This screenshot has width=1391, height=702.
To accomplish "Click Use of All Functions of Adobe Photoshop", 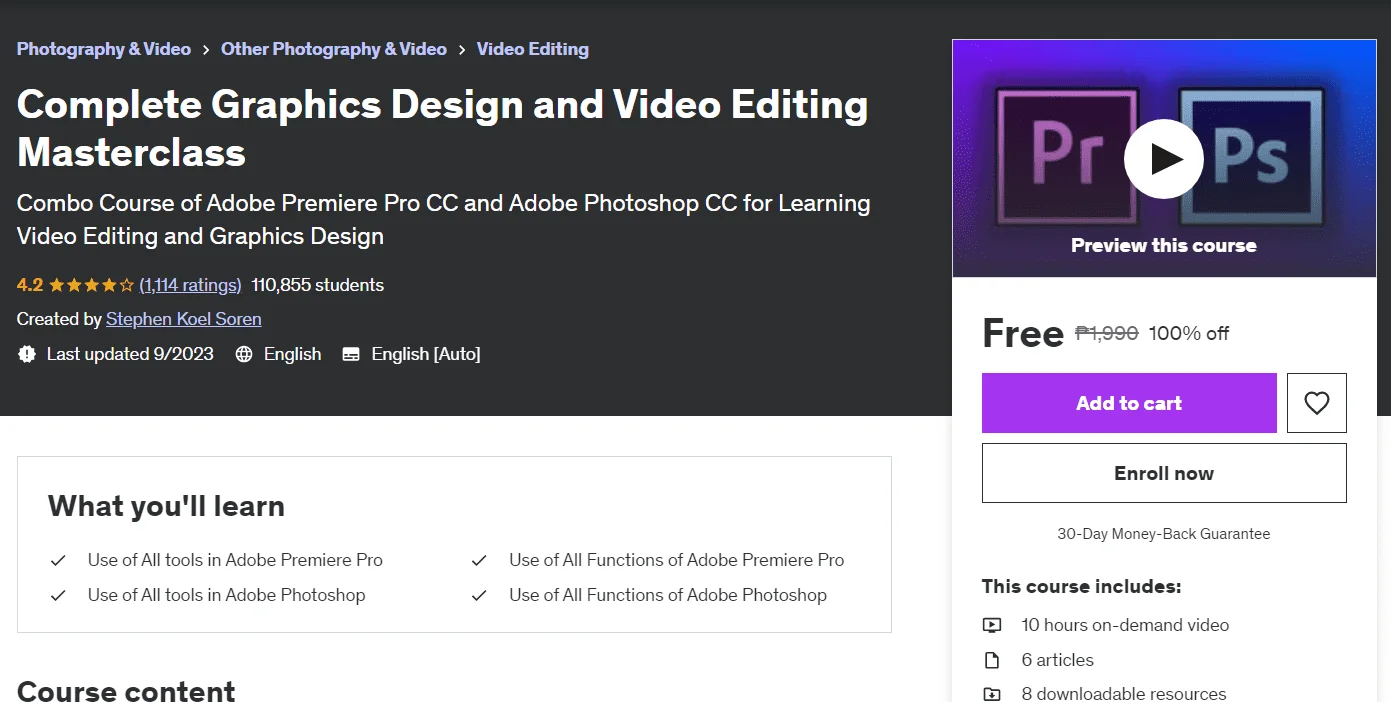I will coord(668,595).
